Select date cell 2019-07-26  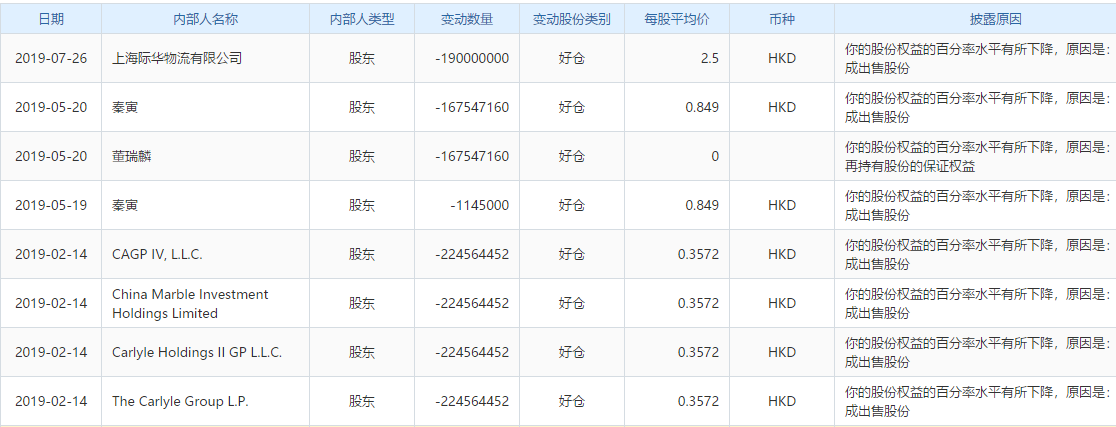(x=51, y=58)
